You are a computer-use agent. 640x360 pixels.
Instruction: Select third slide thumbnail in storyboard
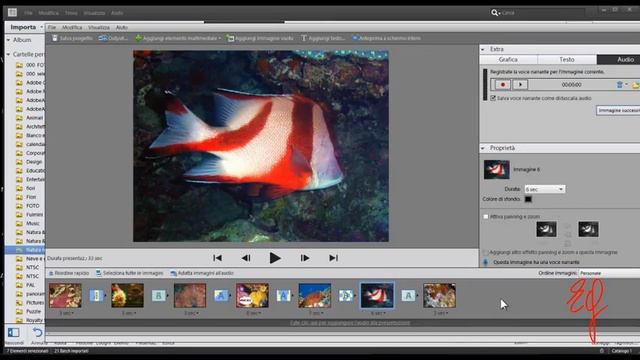click(x=190, y=296)
